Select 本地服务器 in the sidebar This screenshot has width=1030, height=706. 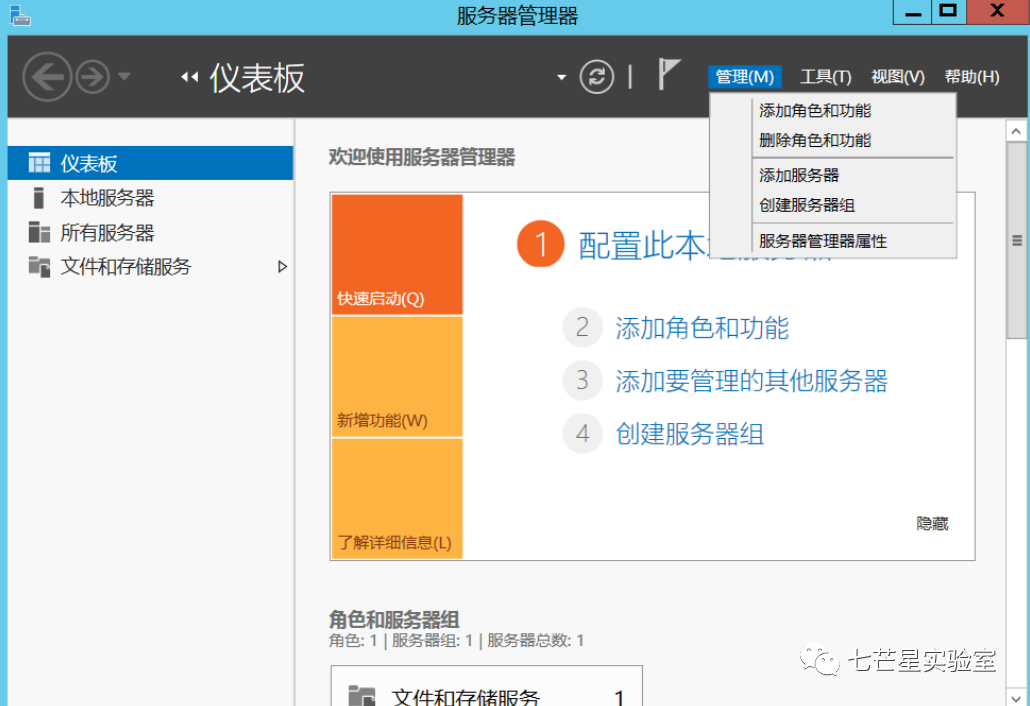[x=150, y=198]
